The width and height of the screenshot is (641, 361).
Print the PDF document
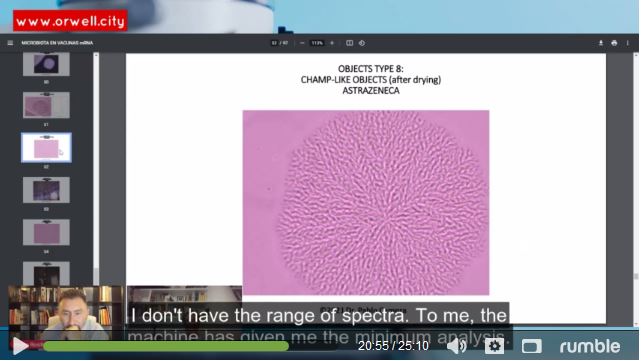coord(614,43)
